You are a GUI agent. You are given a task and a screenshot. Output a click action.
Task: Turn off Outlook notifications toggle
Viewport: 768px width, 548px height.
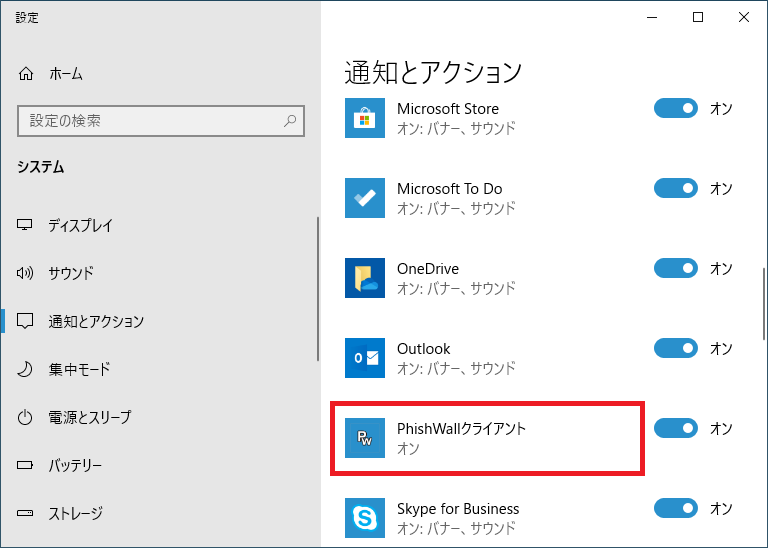pyautogui.click(x=675, y=348)
